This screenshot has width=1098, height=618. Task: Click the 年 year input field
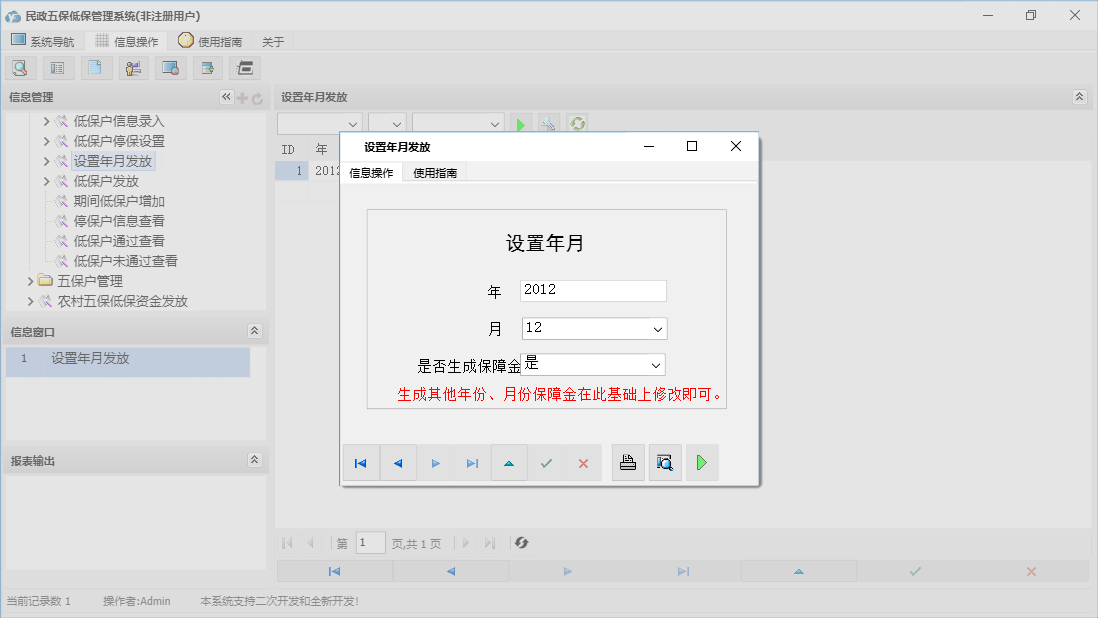592,290
